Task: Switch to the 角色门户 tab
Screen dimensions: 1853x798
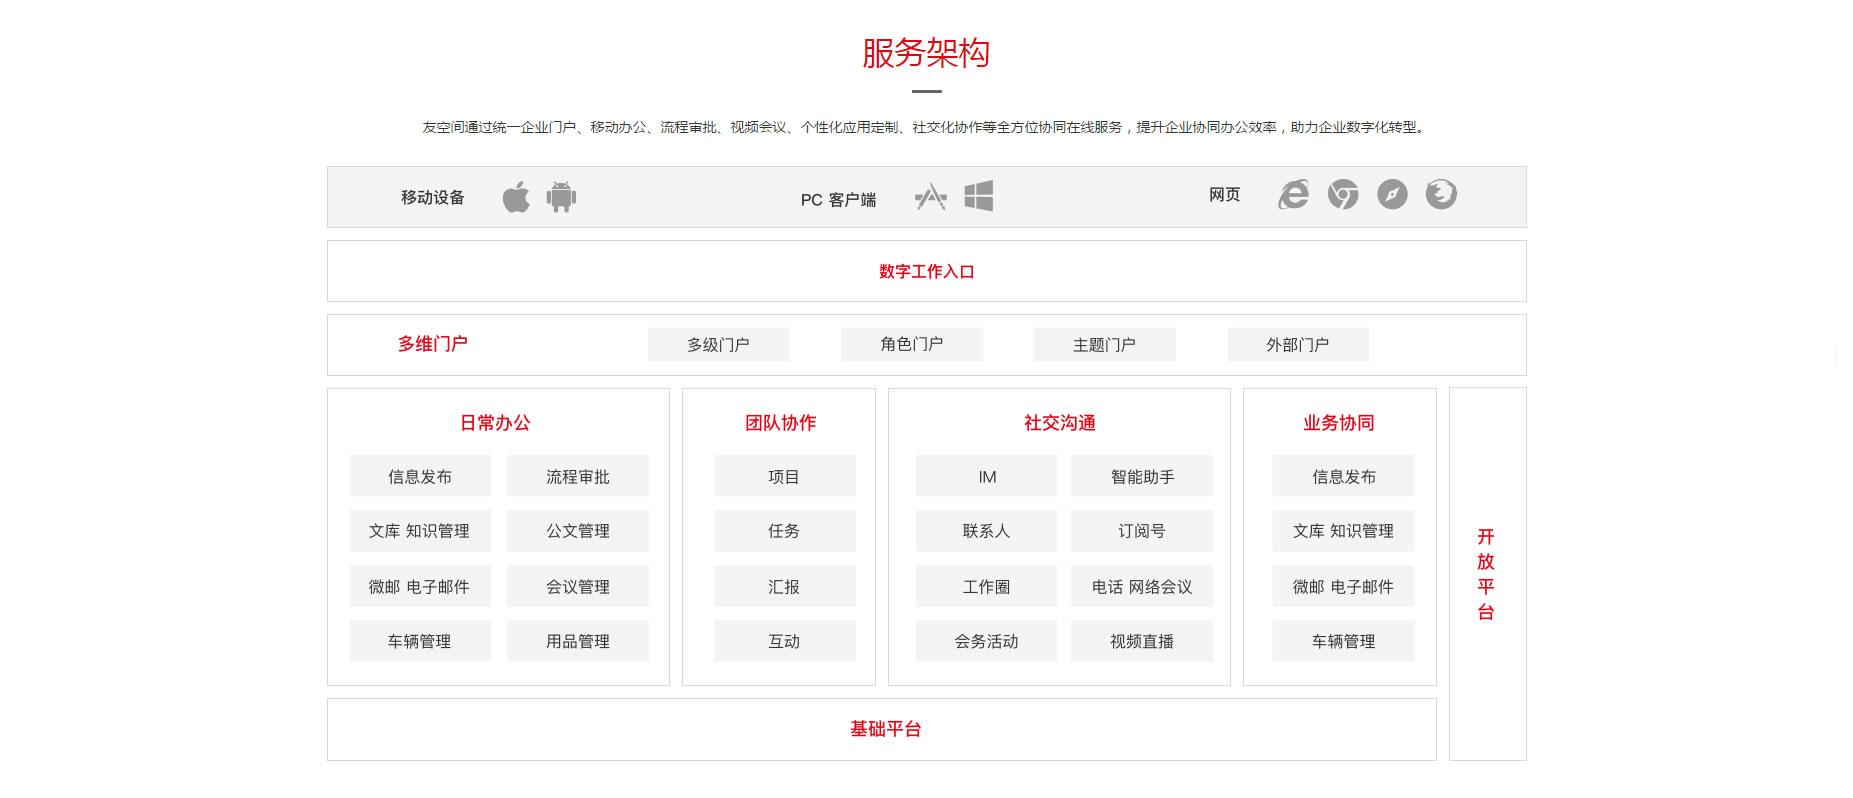Action: tap(911, 345)
